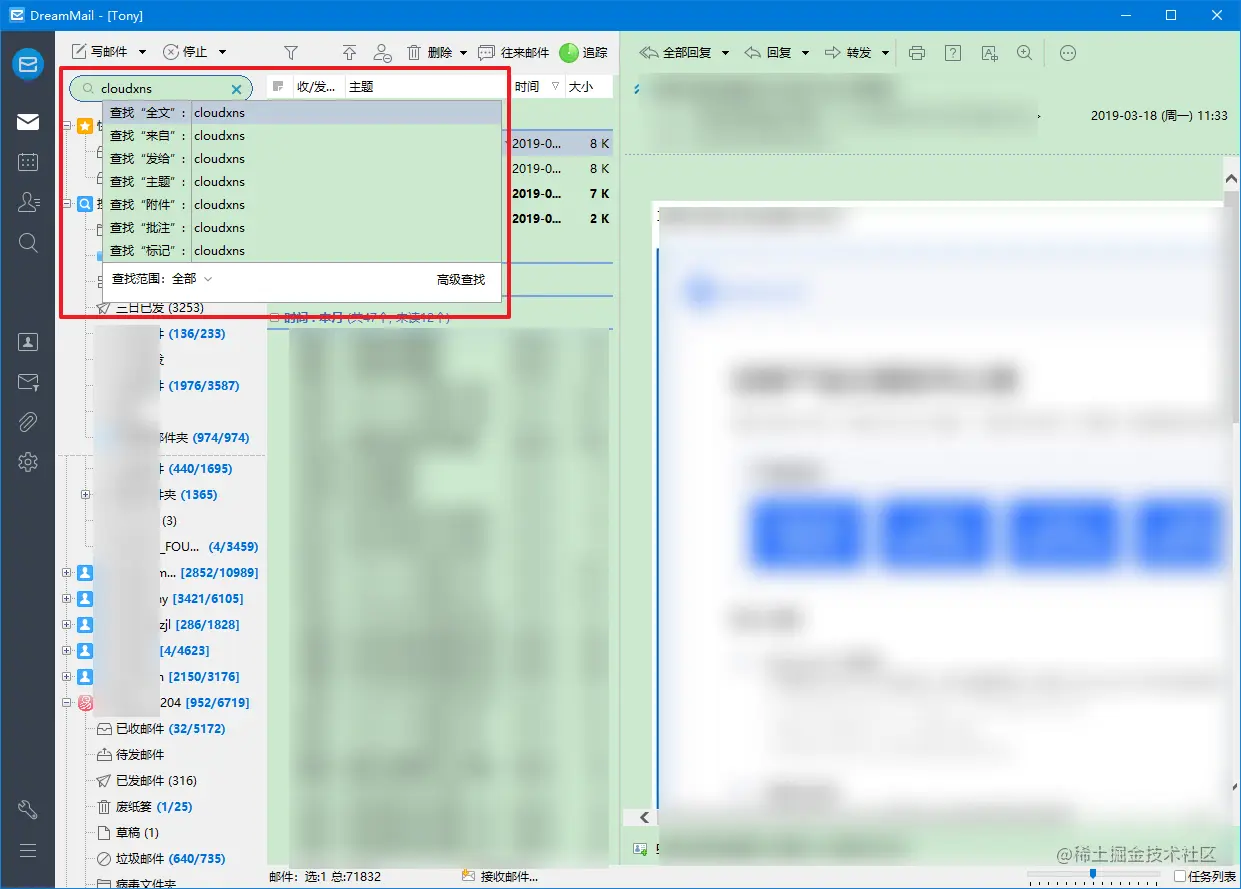Expand the account with count [4/4623]
This screenshot has height=889, width=1241.
[67, 651]
